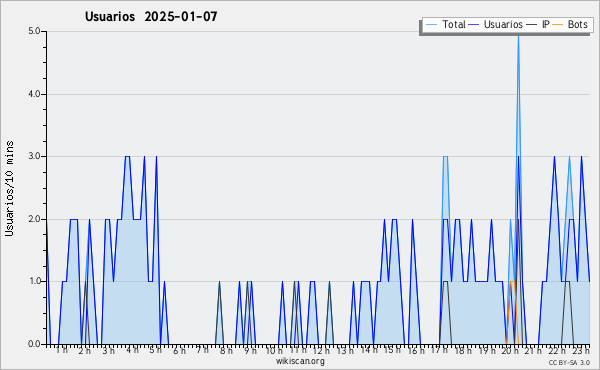Click the y-axis value 2.0
Image resolution: width=600 pixels, height=370 pixels.
tap(34, 219)
